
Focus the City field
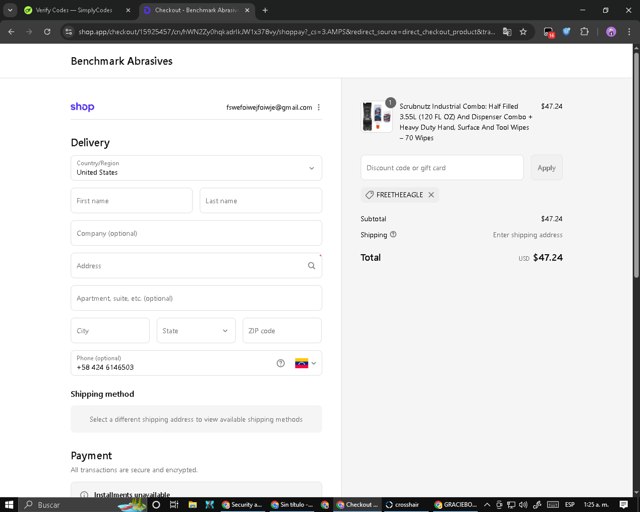click(110, 331)
